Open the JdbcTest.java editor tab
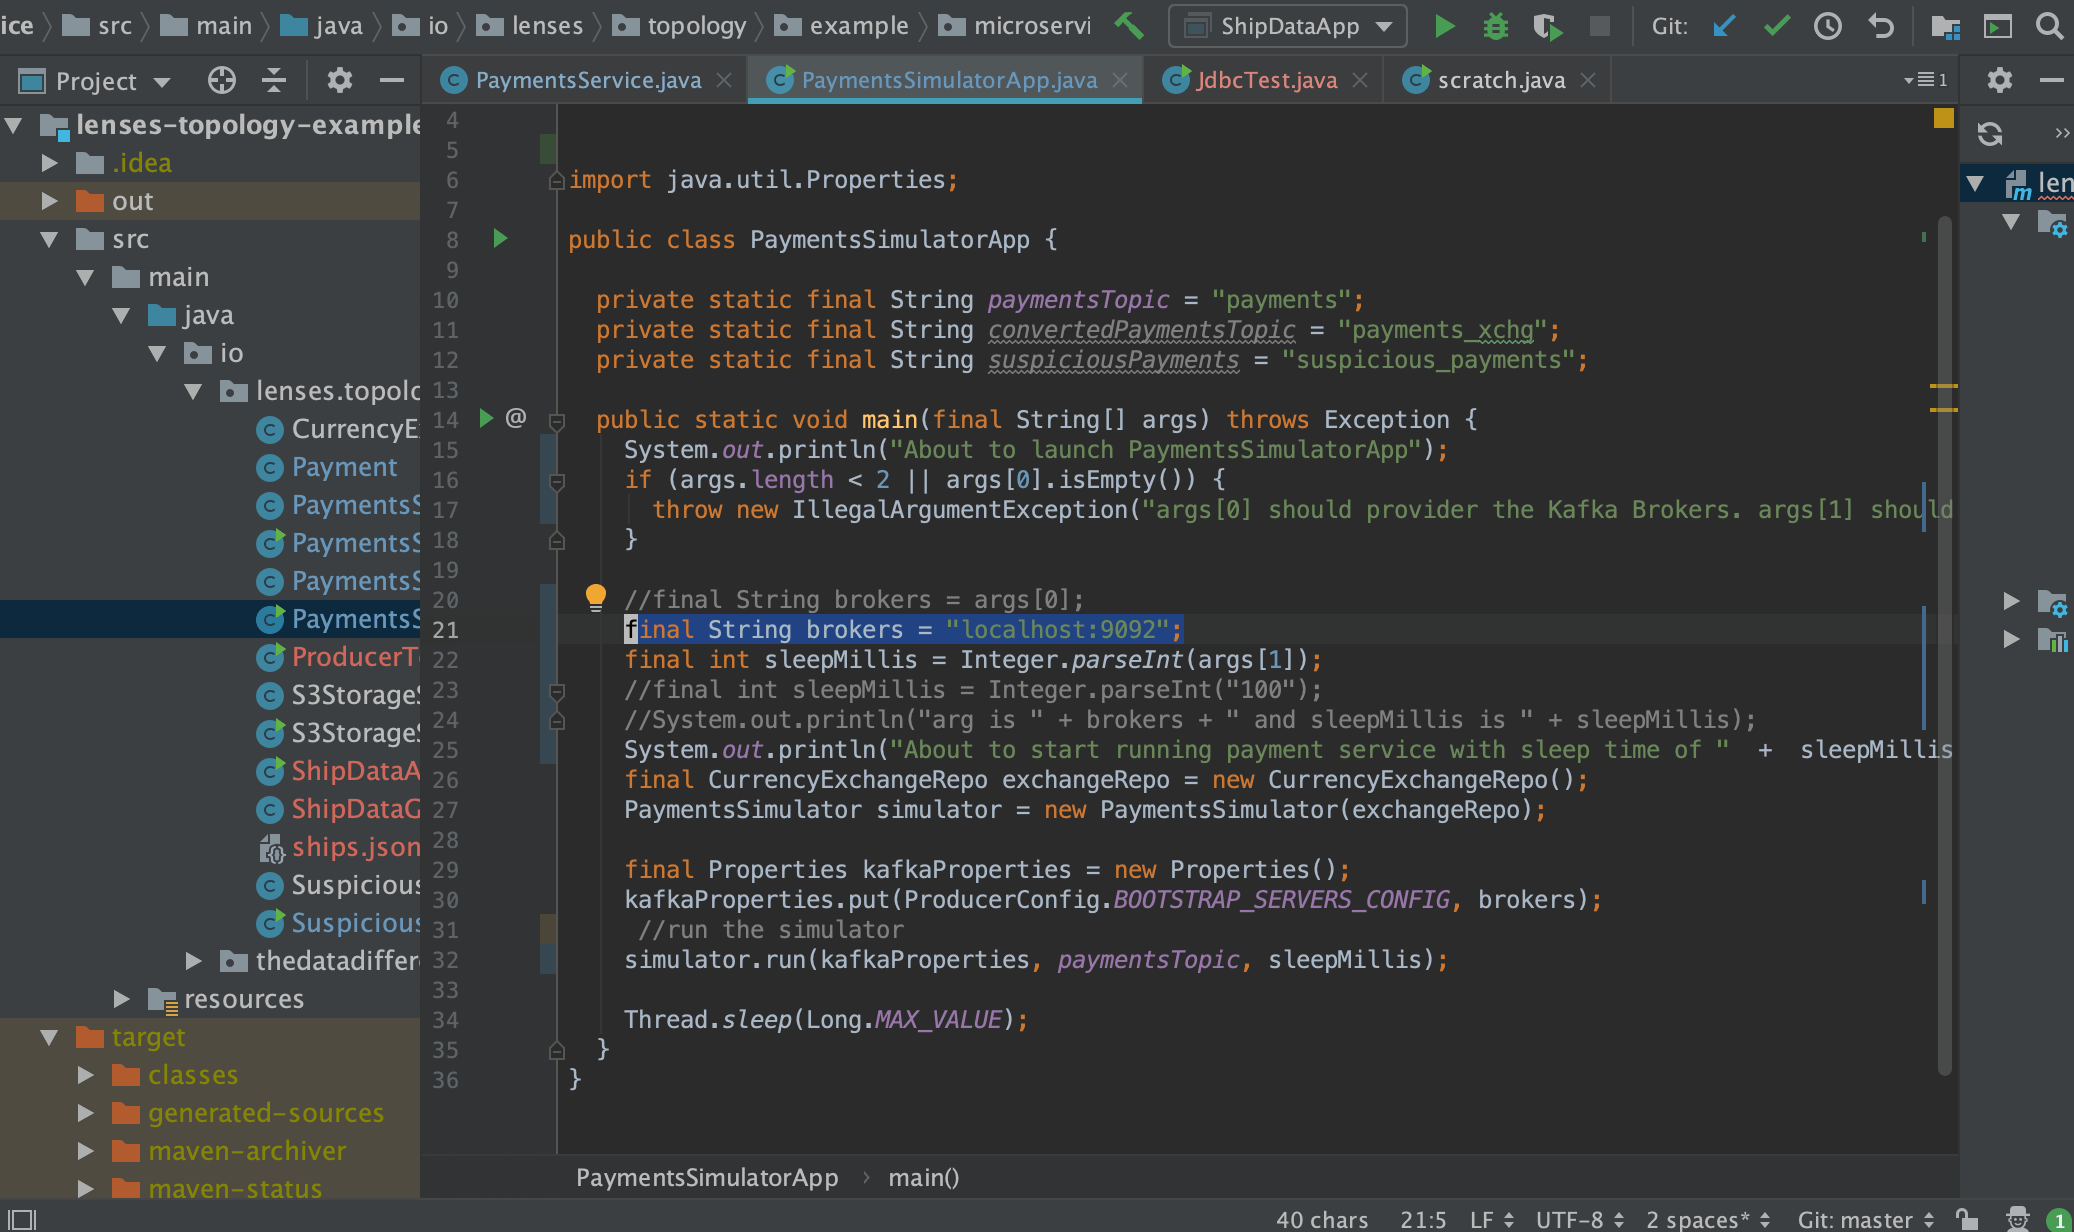 pos(1266,80)
